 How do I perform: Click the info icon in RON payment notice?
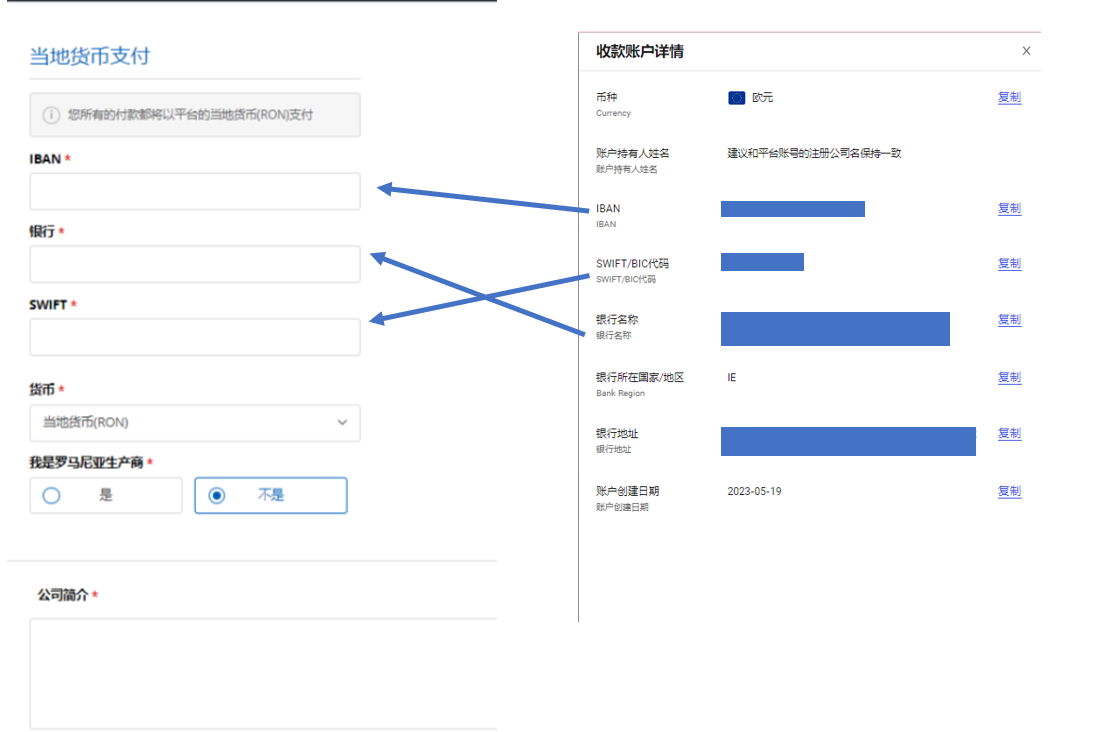50,115
